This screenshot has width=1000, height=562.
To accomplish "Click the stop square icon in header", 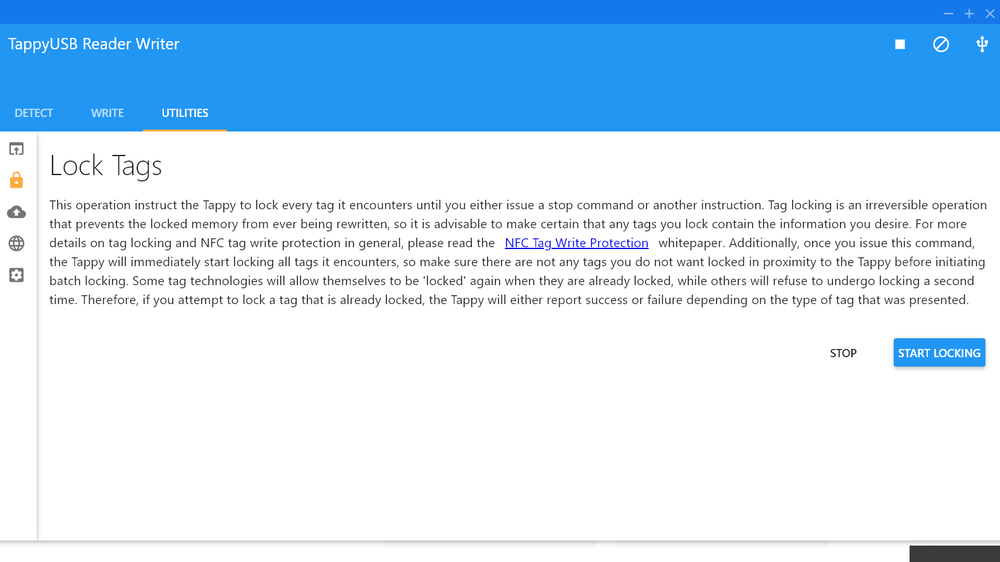I will point(900,44).
